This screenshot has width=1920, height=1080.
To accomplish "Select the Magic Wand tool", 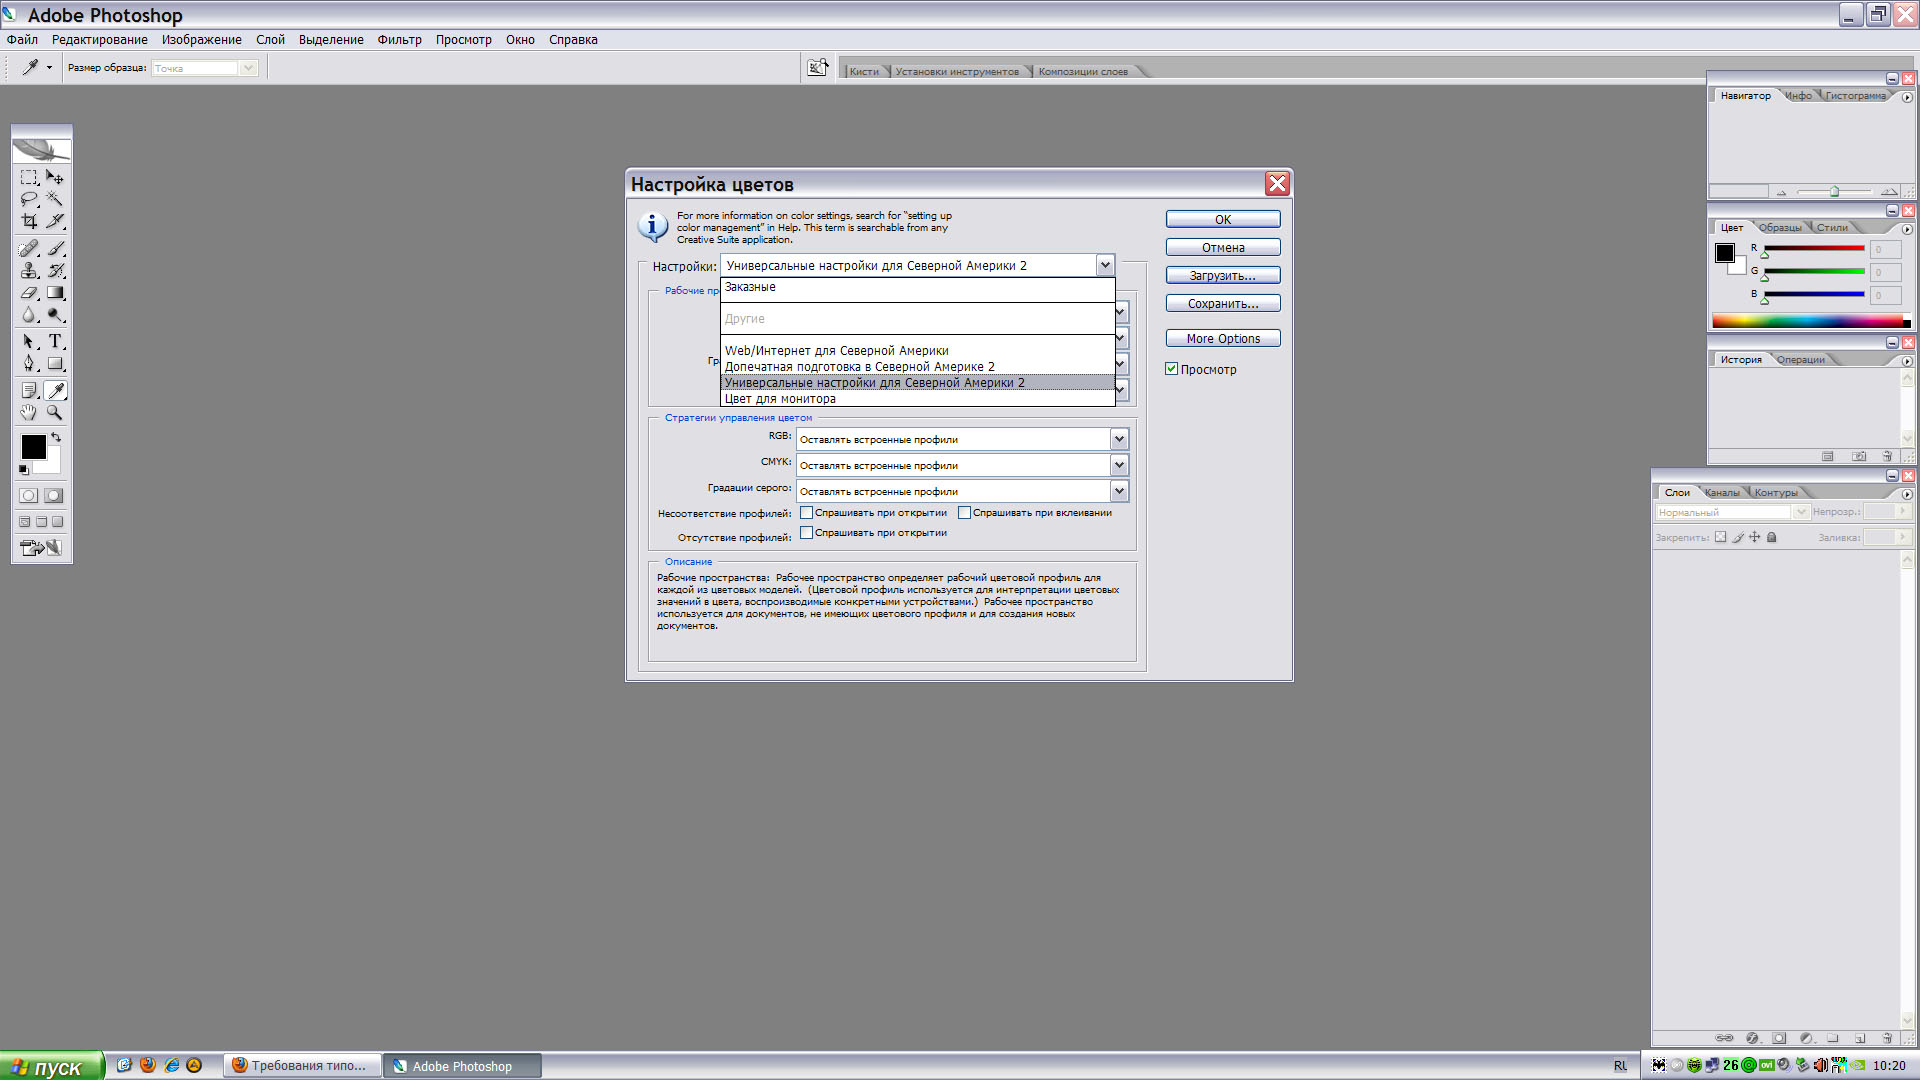I will pos(55,200).
